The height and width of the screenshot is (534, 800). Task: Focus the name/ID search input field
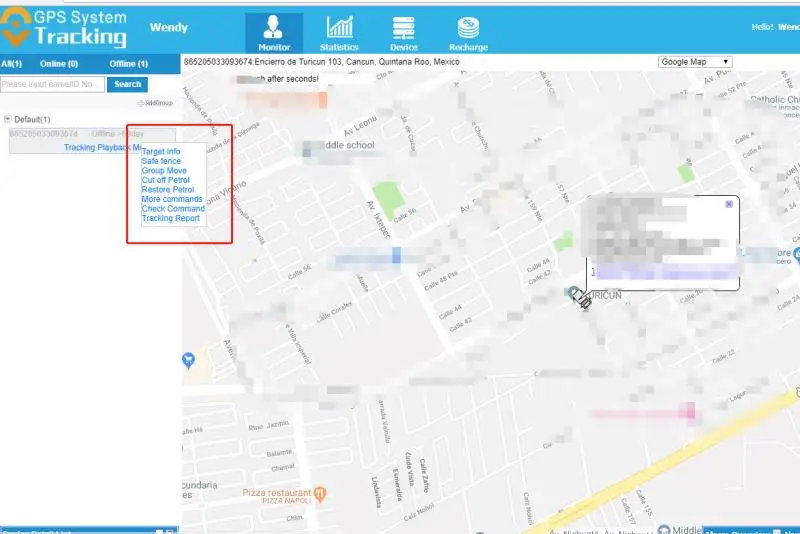[x=53, y=84]
